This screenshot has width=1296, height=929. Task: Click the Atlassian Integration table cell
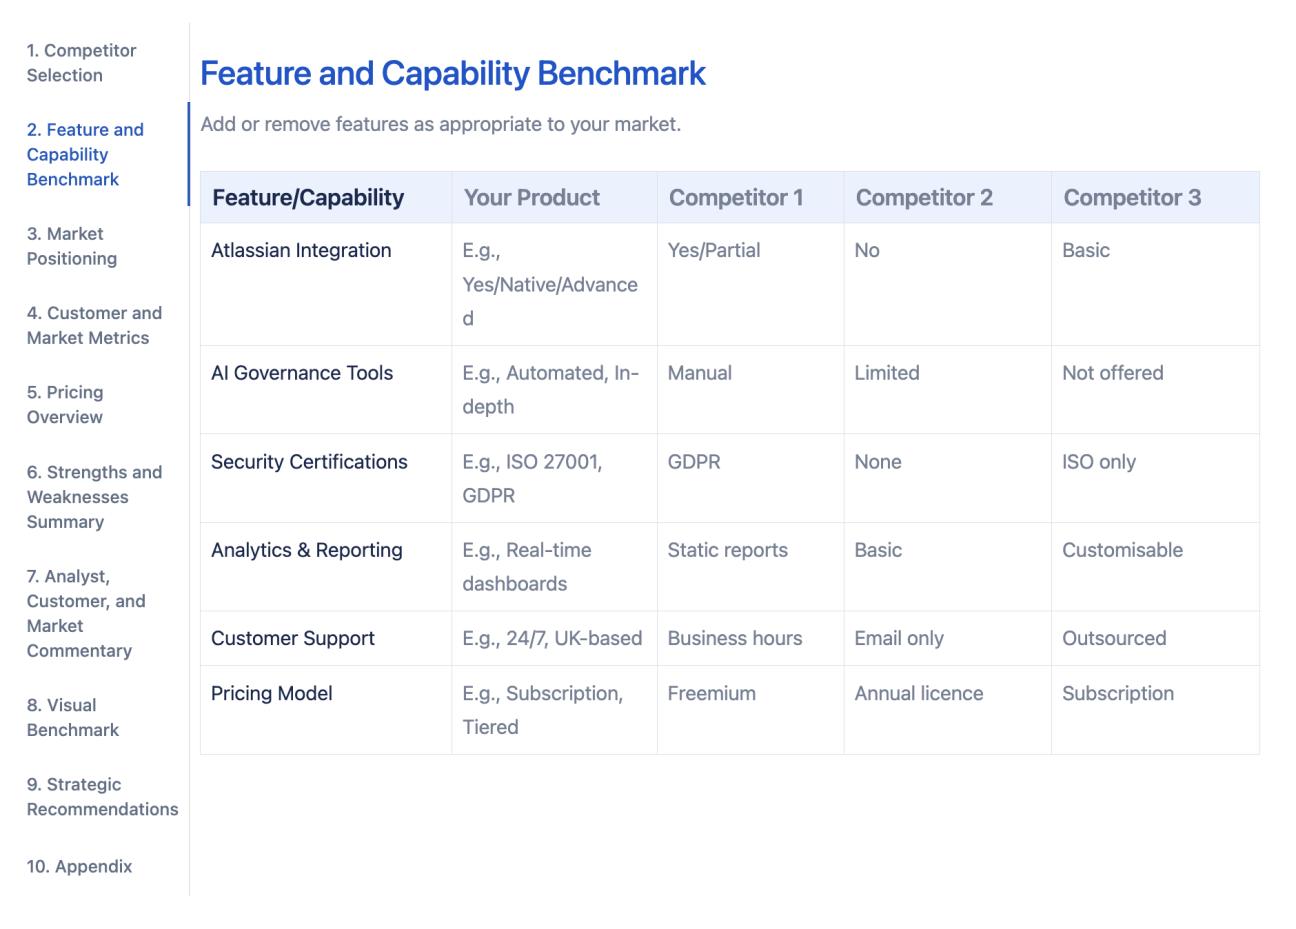tap(300, 250)
